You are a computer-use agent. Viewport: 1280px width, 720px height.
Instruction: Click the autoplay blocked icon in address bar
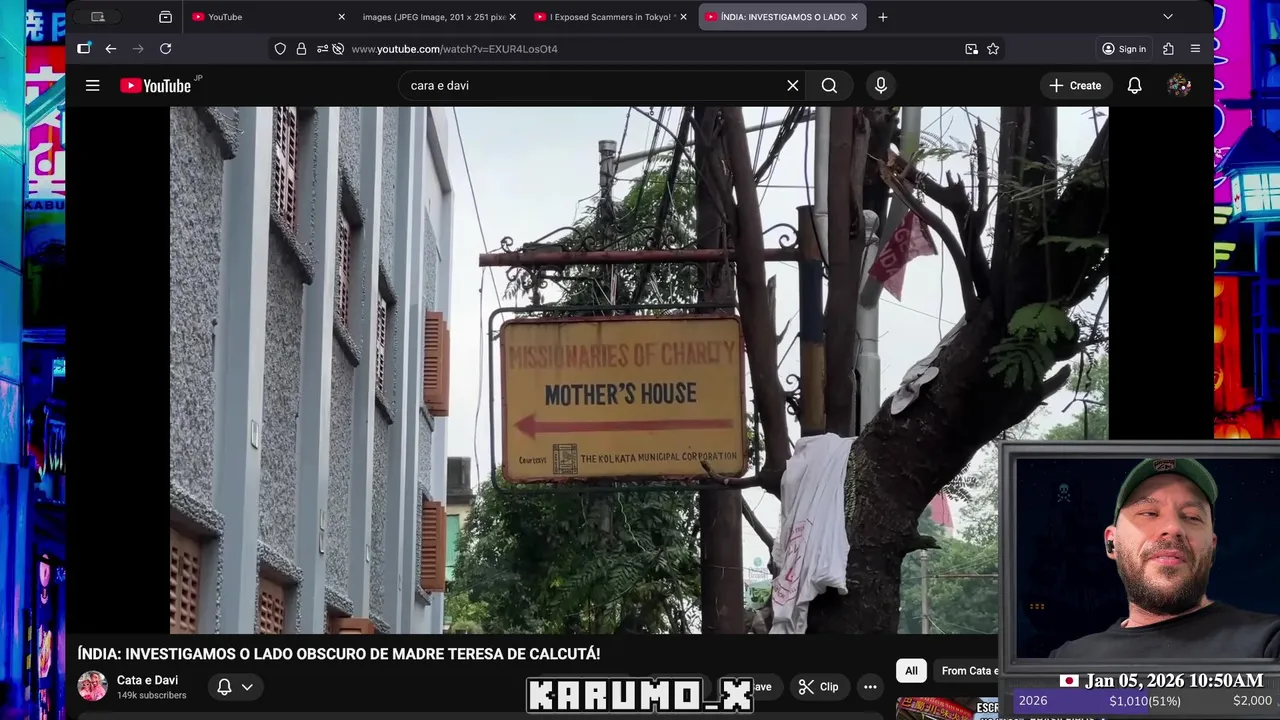pyautogui.click(x=338, y=49)
